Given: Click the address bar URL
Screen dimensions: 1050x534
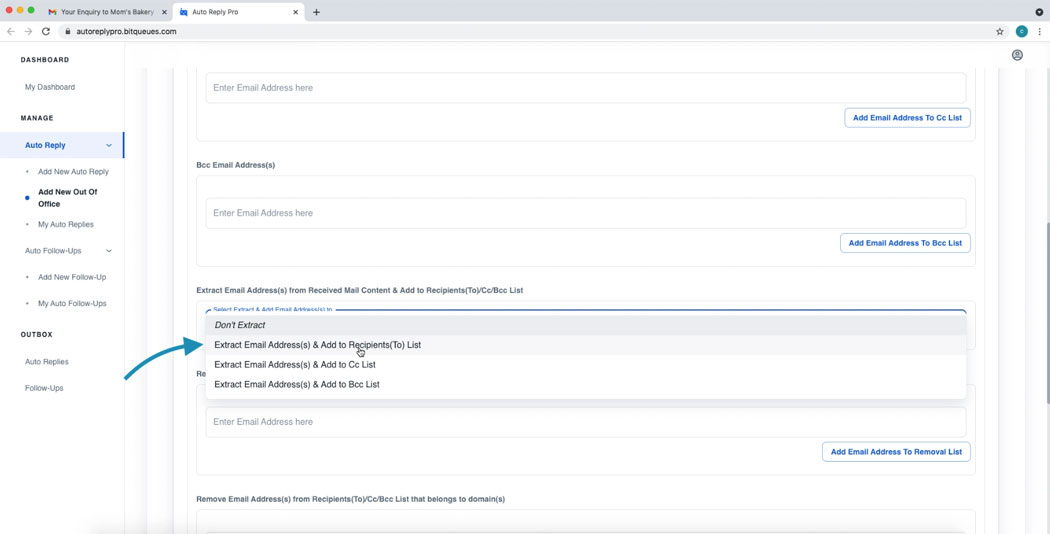Looking at the screenshot, I should pos(127,31).
